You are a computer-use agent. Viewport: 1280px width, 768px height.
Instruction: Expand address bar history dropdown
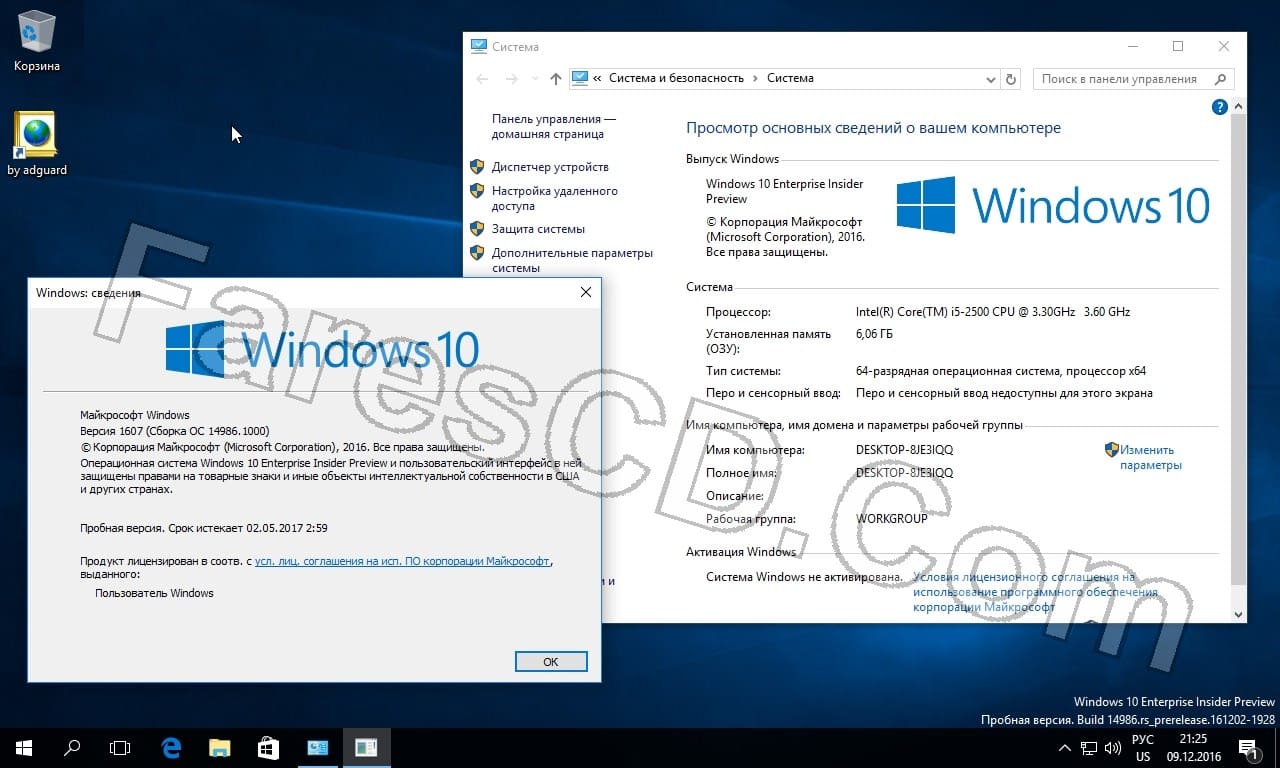pos(990,79)
